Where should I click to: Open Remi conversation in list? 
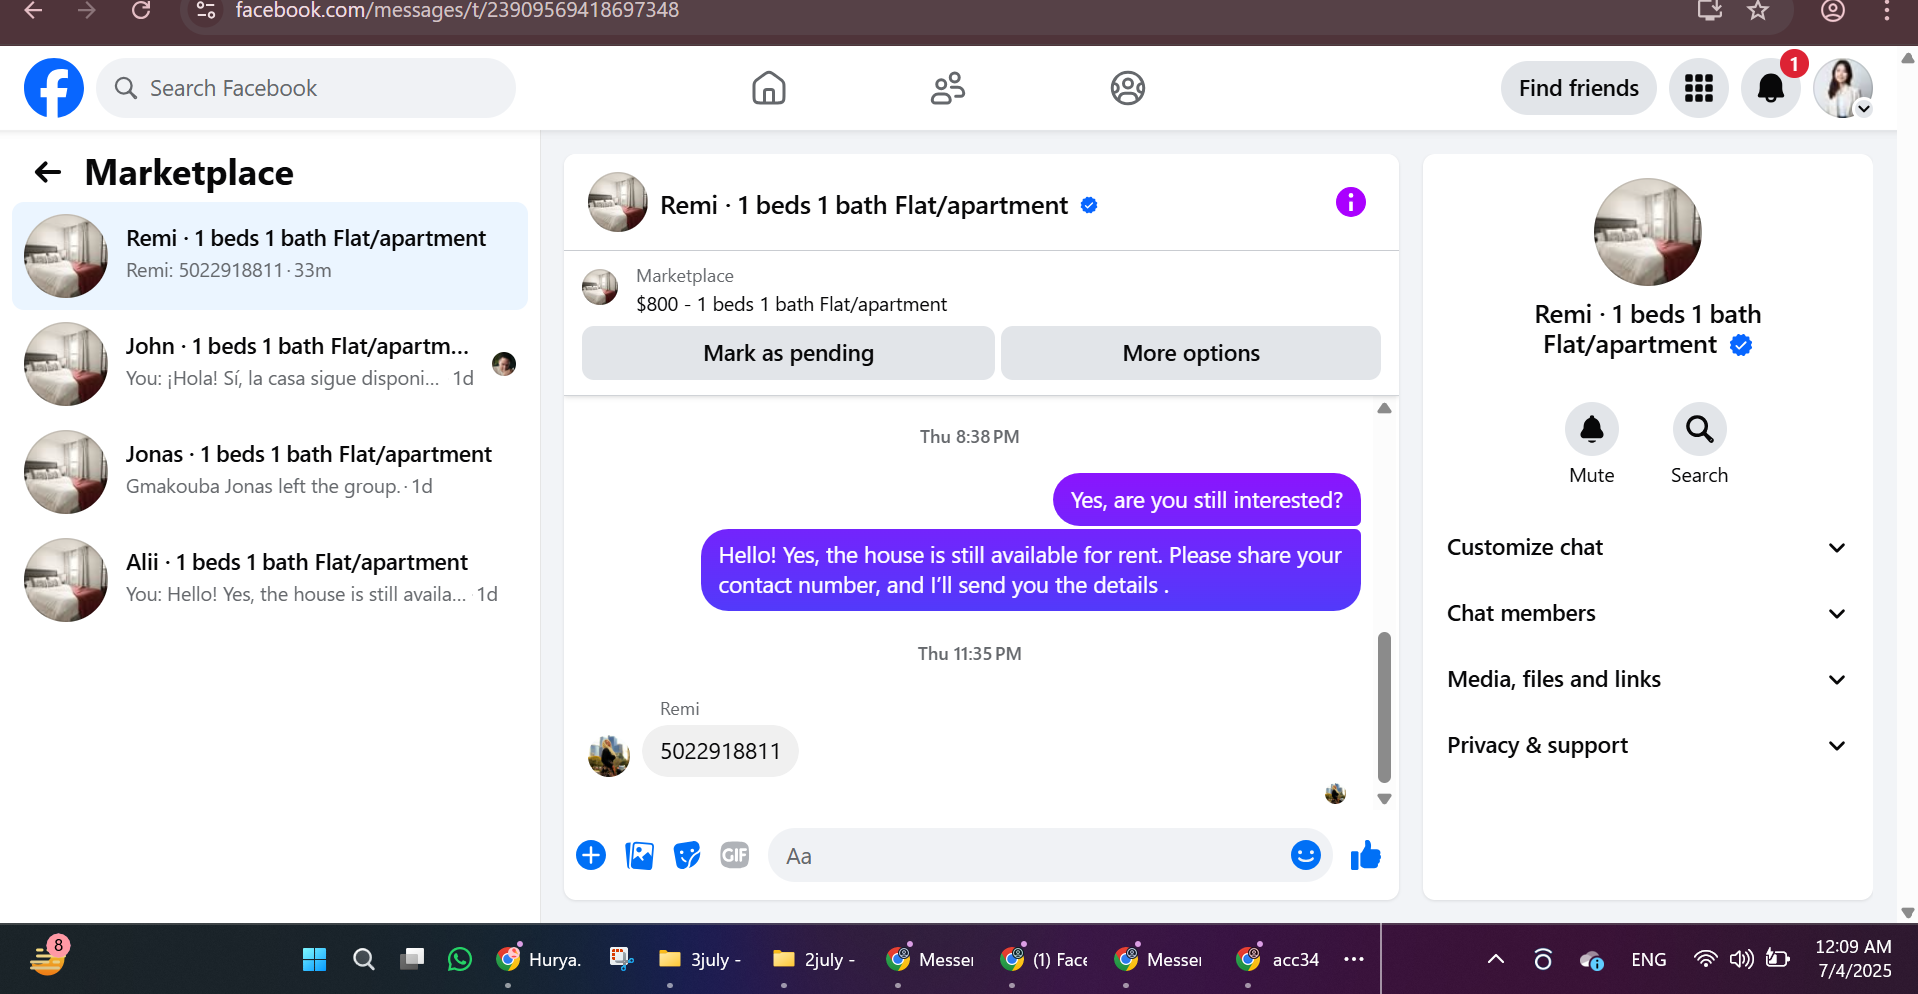[270, 255]
